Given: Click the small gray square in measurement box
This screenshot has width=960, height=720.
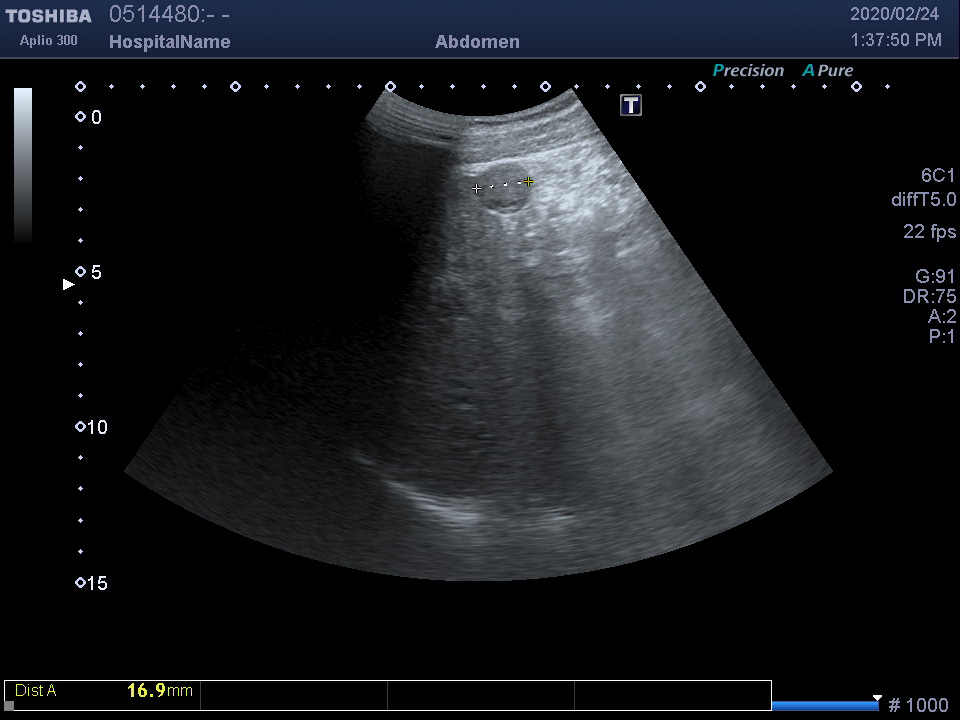Looking at the screenshot, I should point(10,705).
